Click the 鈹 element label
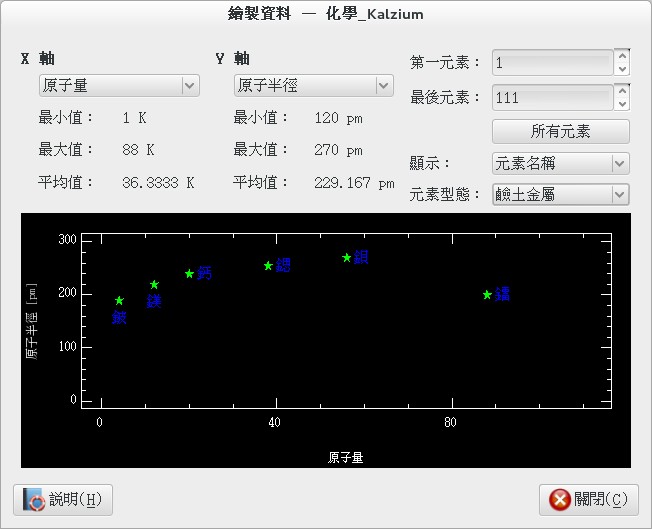Screen dimensions: 652x529 point(119,317)
